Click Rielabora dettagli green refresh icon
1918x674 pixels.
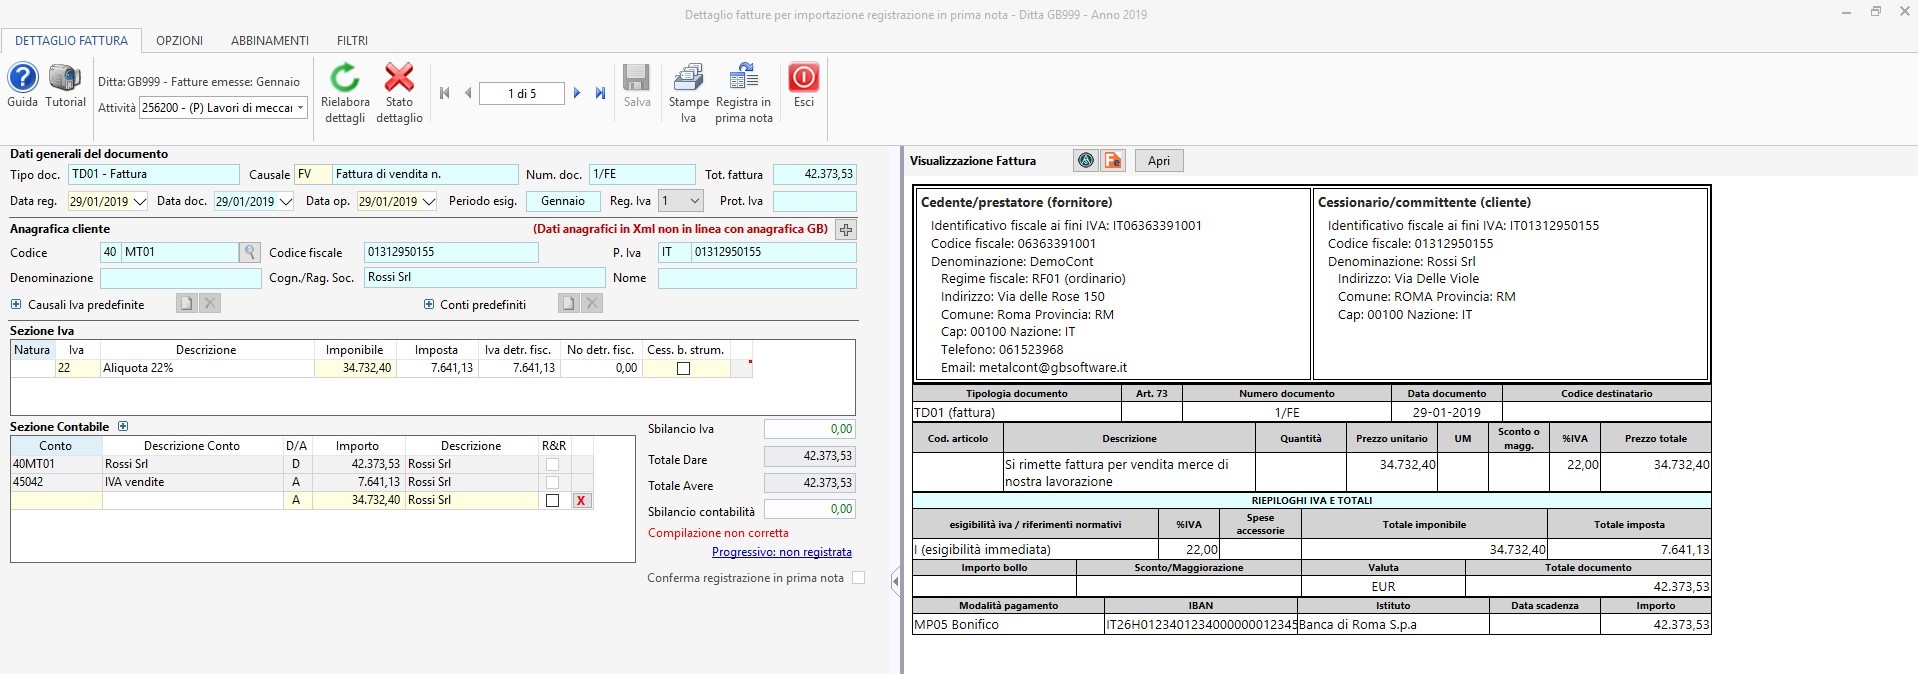tap(345, 78)
